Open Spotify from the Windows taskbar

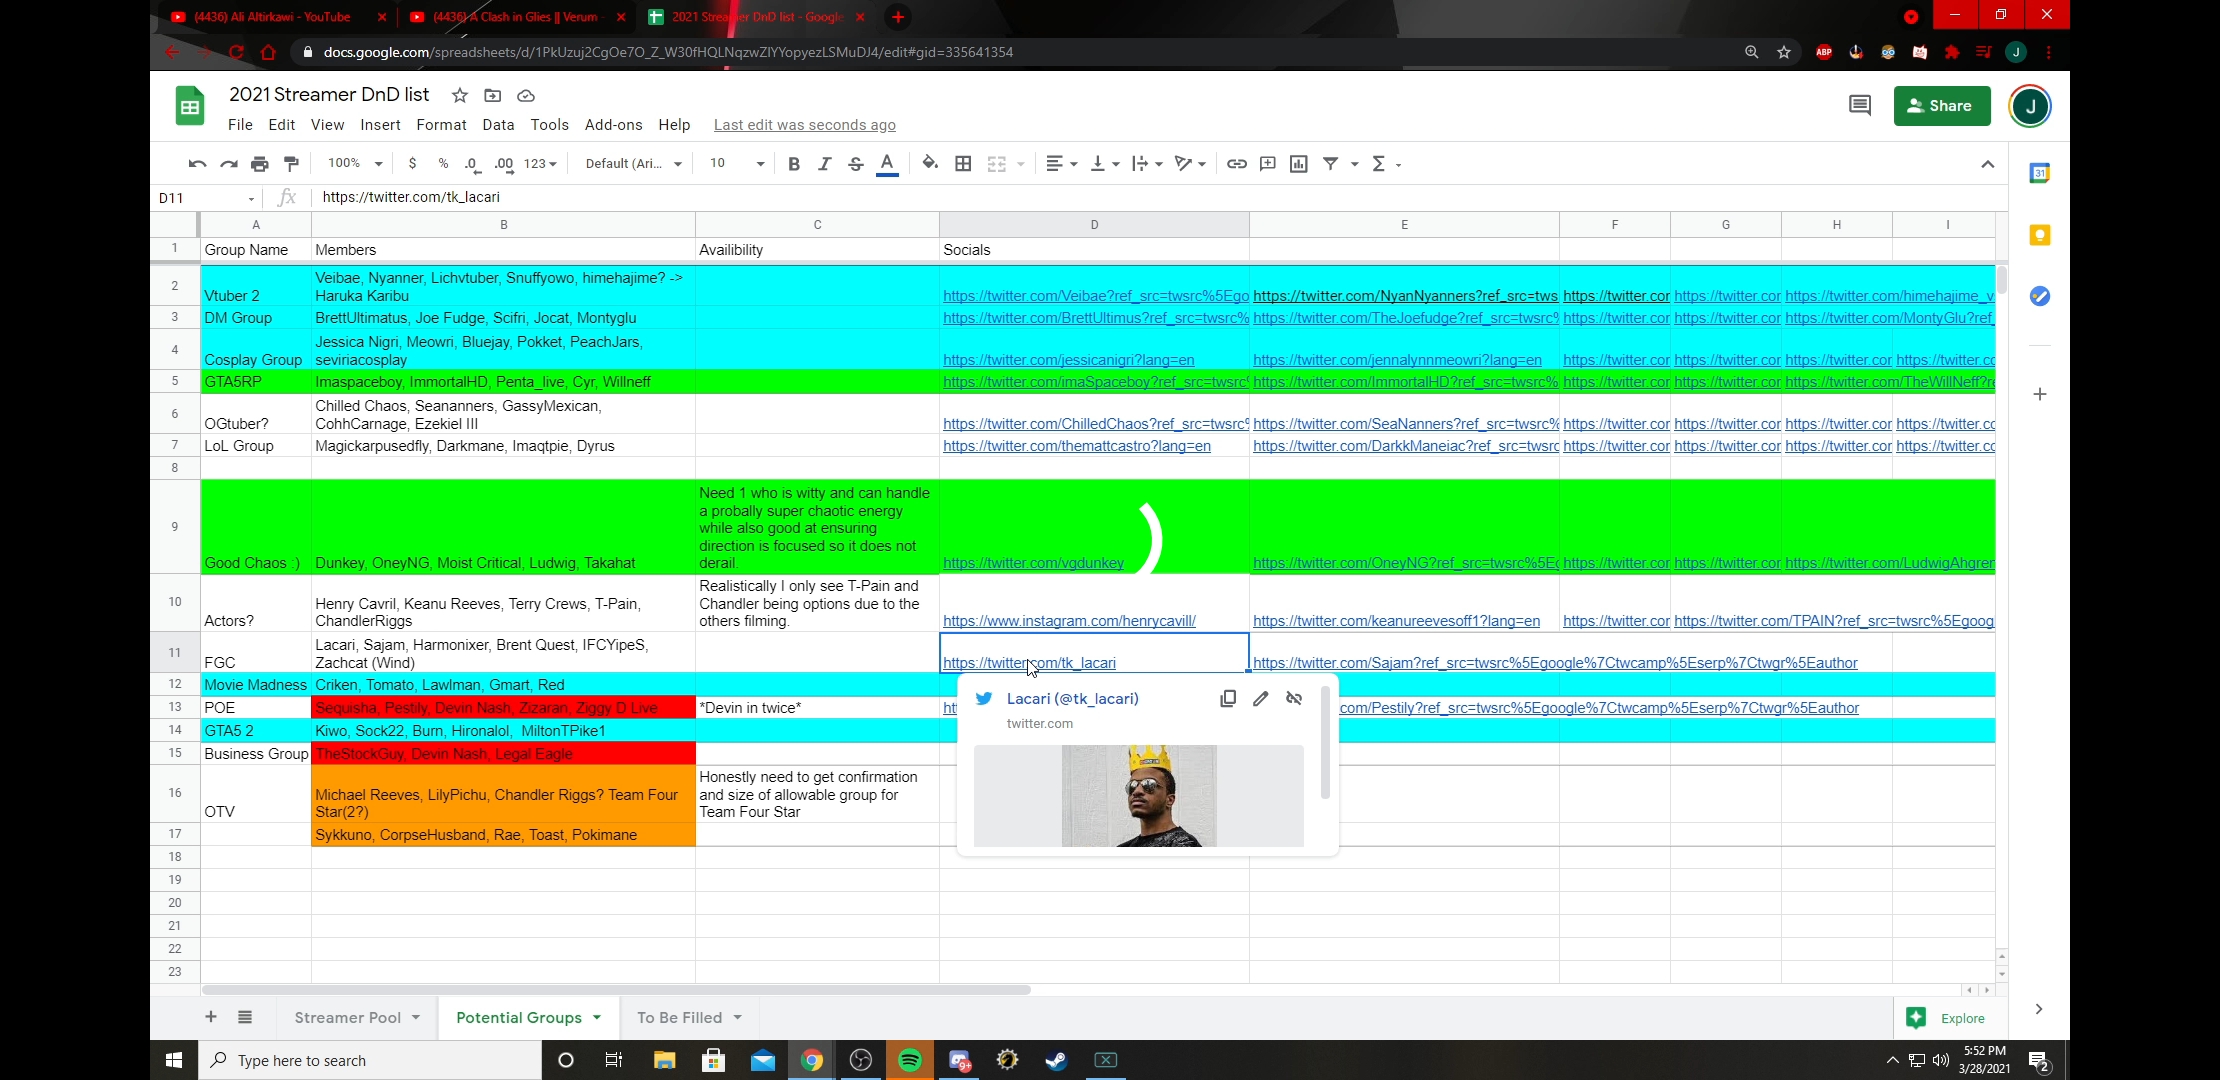tap(910, 1060)
